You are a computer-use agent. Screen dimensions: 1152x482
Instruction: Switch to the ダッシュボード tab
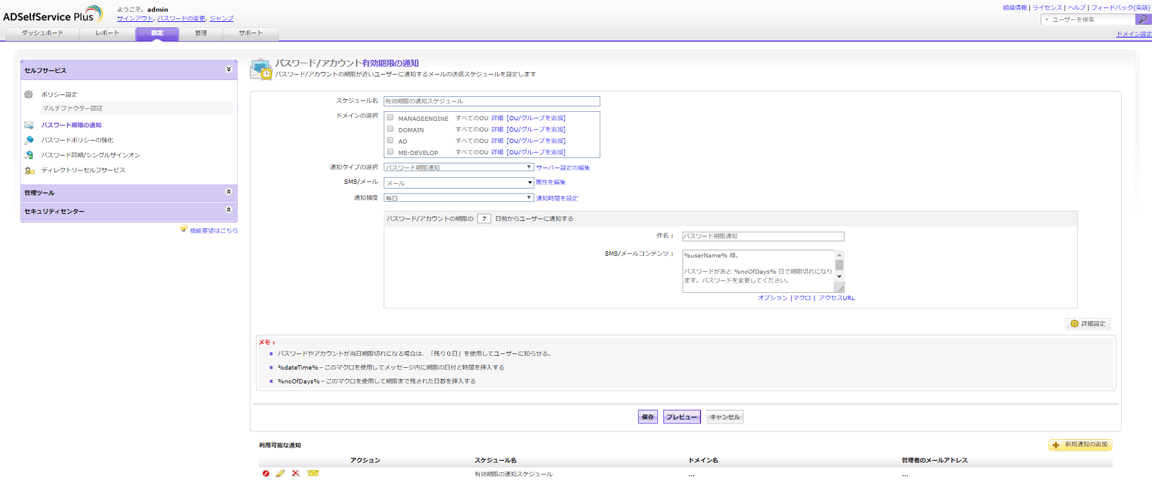coord(42,33)
